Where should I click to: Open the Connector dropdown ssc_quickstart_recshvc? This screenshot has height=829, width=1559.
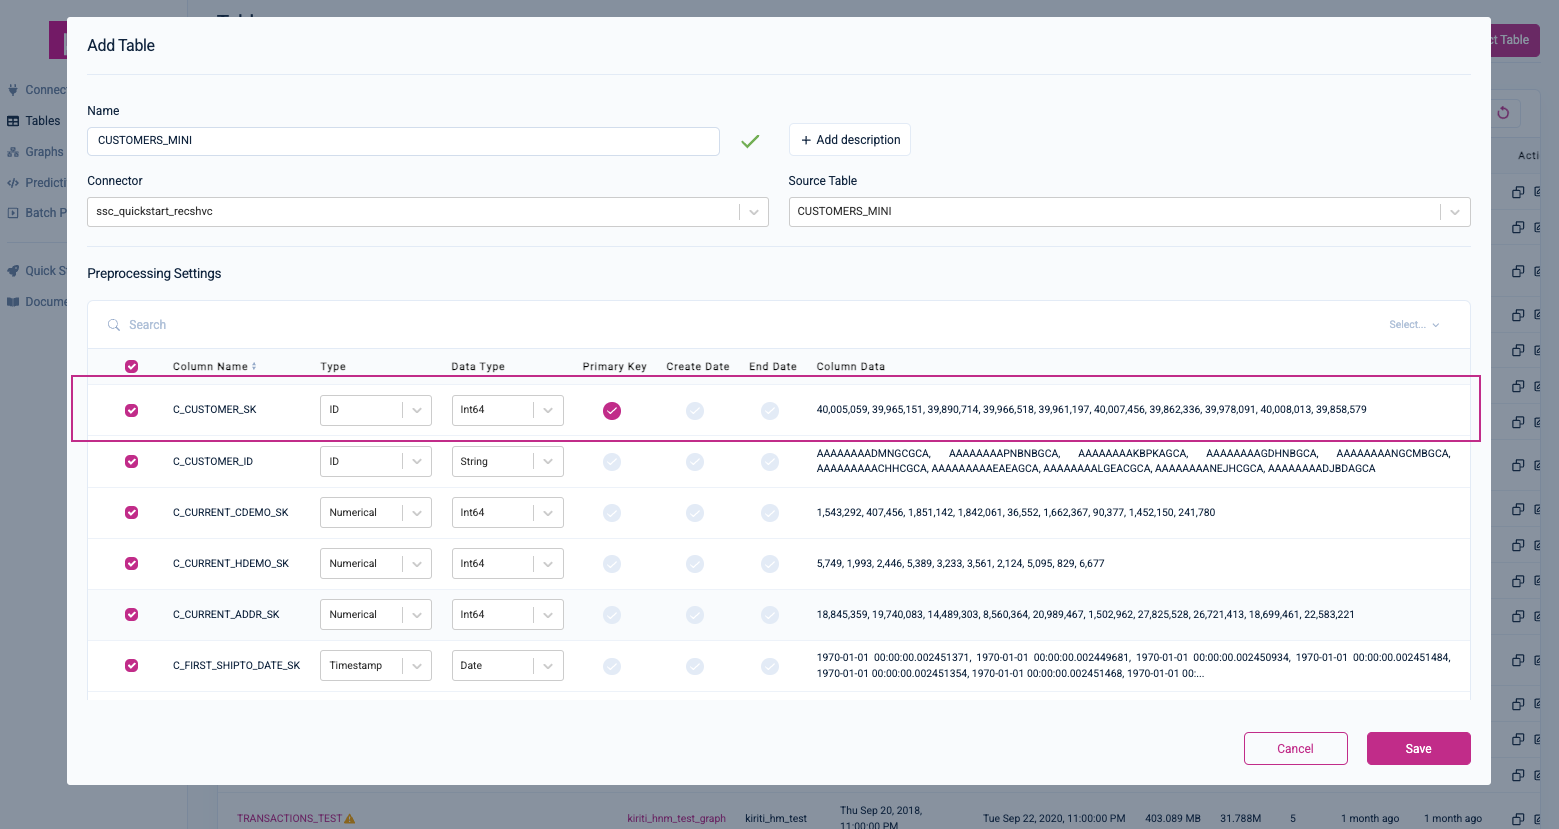pyautogui.click(x=427, y=212)
